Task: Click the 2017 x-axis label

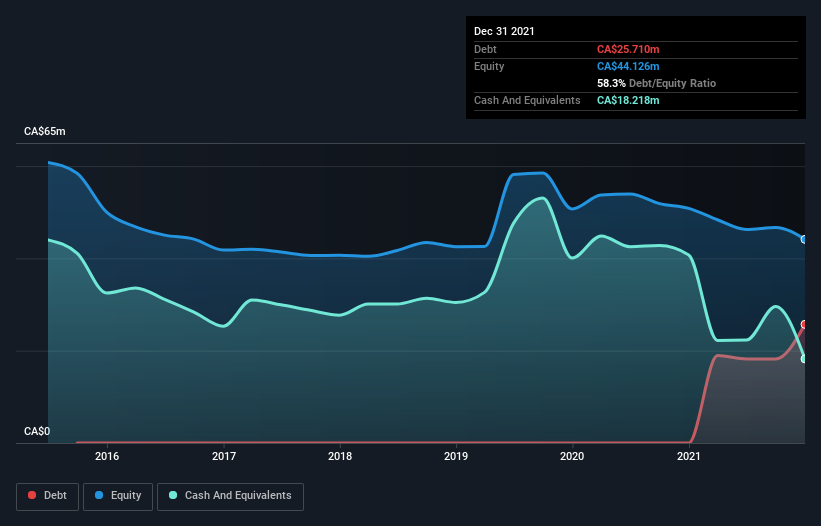Action: coord(224,456)
